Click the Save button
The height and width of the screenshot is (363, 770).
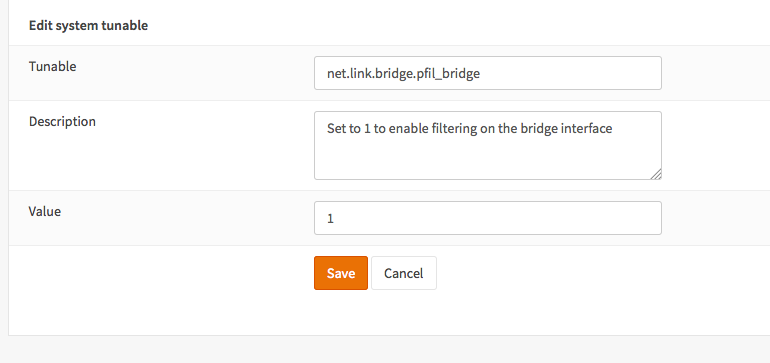(341, 273)
